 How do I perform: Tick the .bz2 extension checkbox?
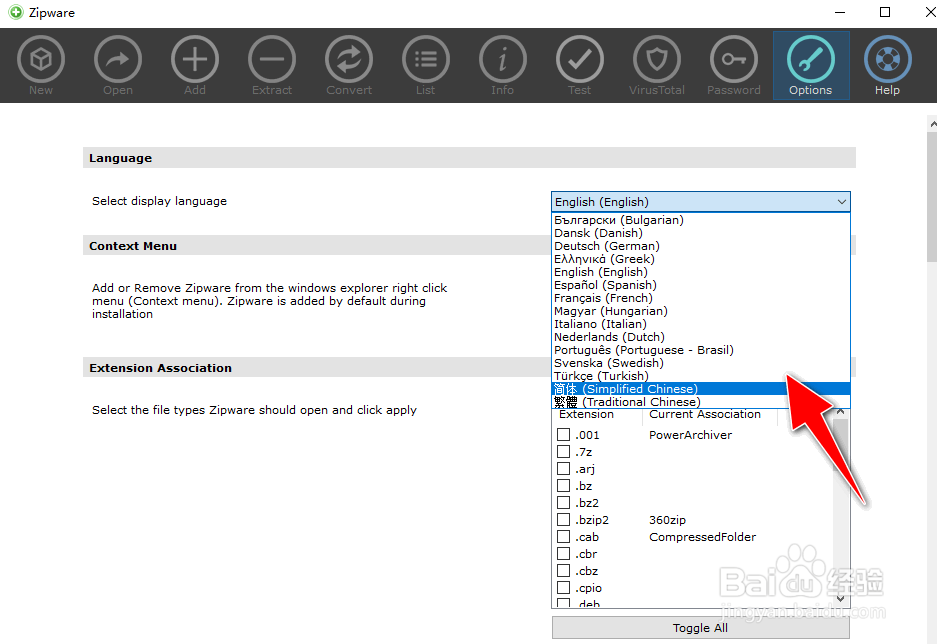[x=564, y=502]
